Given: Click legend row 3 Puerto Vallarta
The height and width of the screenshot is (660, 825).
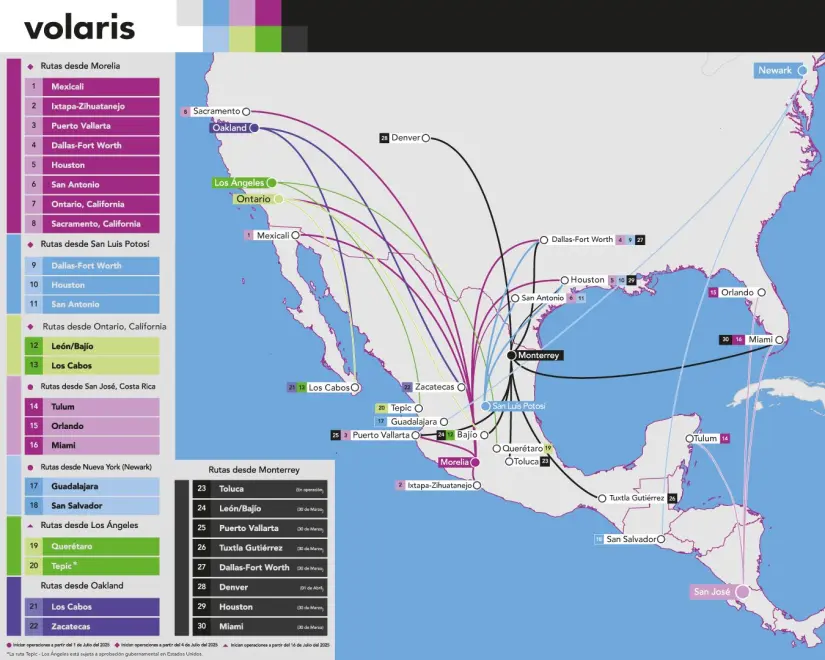Looking at the screenshot, I should point(92,126).
